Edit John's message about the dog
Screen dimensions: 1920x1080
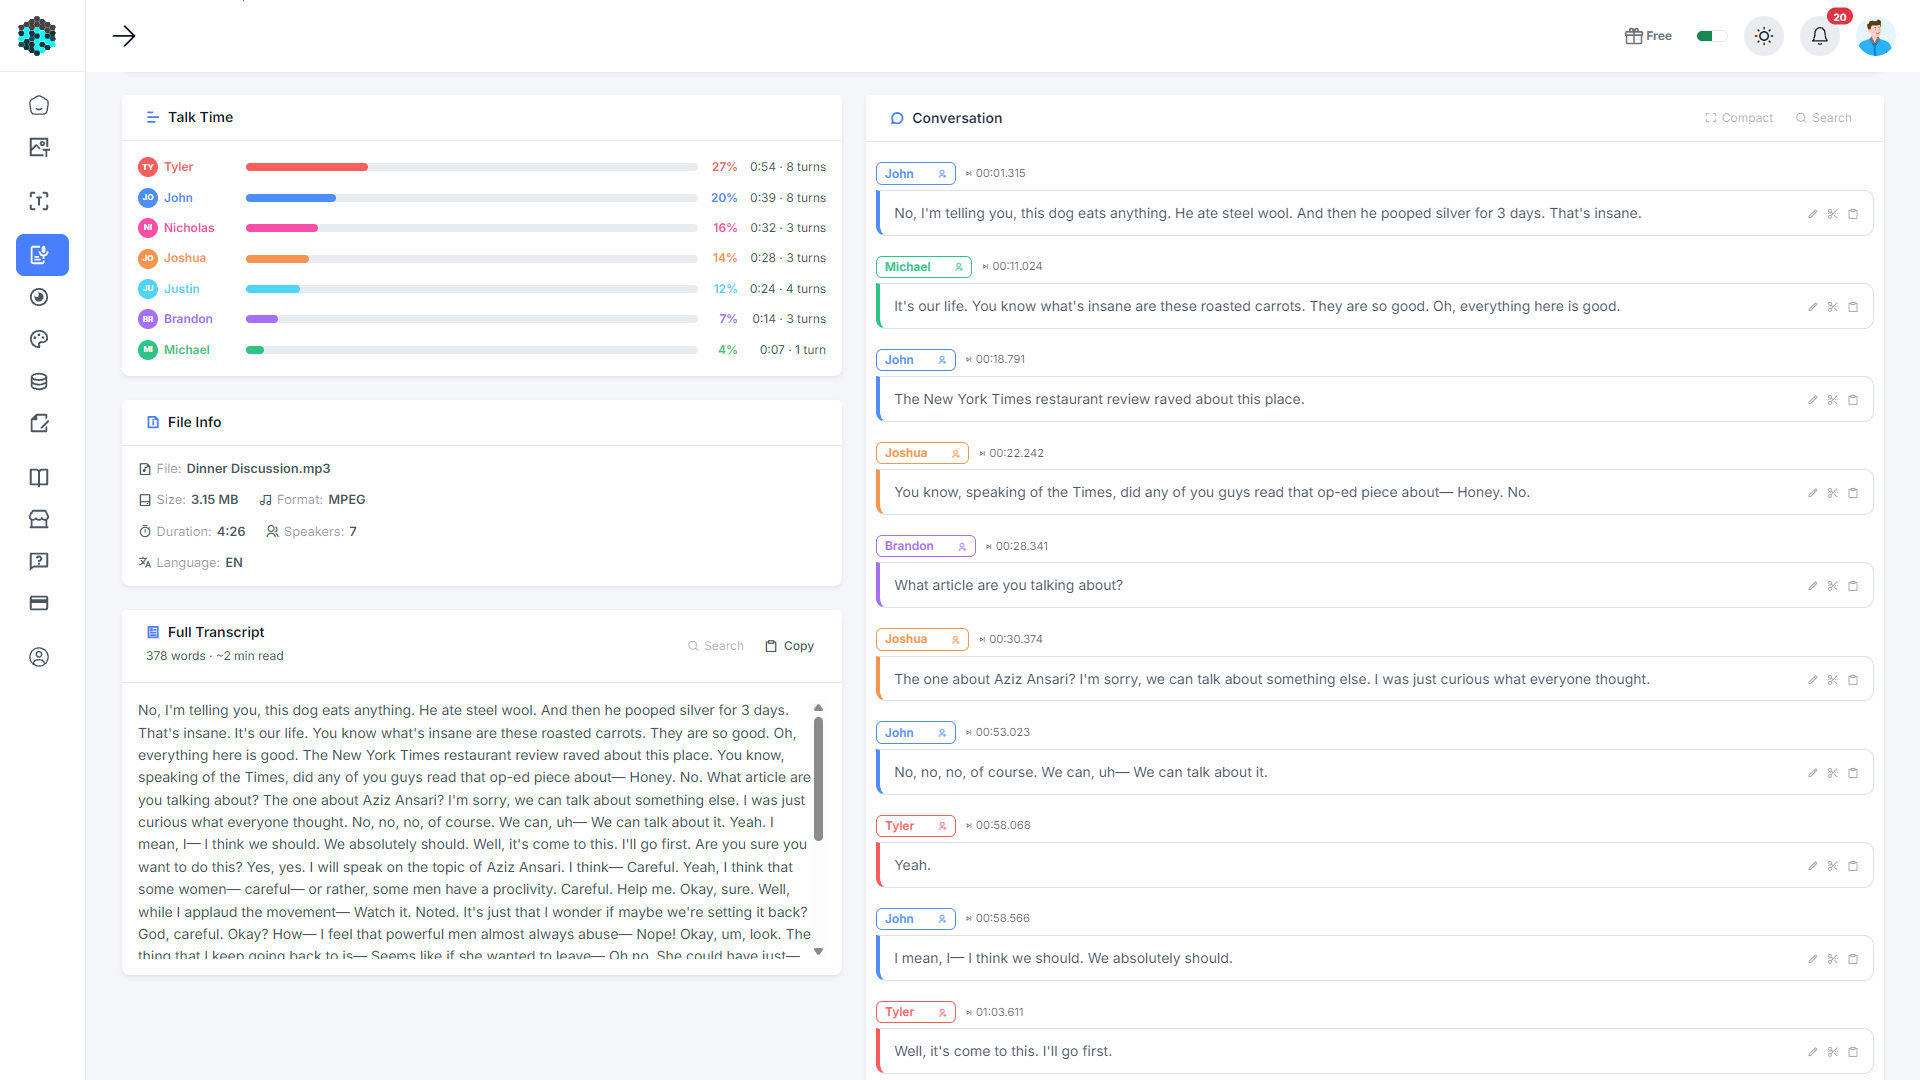coord(1812,214)
